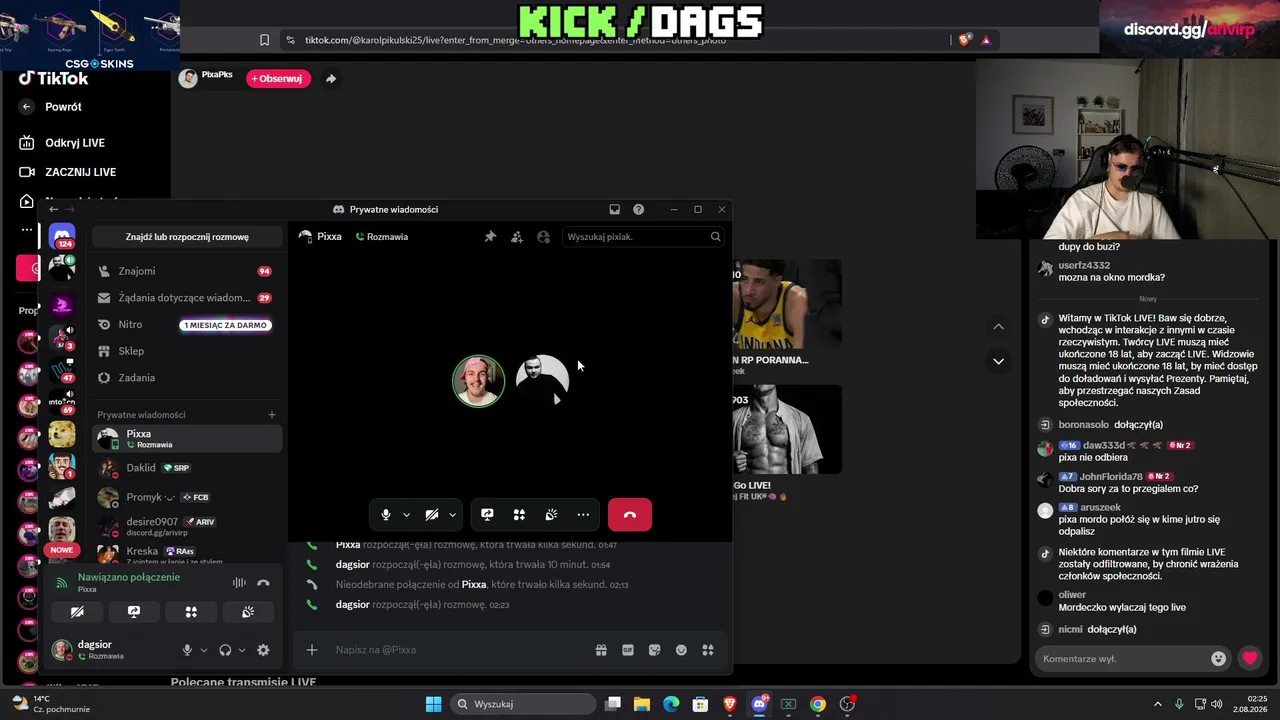Click the message field 'Napisz na @Pixxa'
The width and height of the screenshot is (1280, 720).
click(458, 650)
